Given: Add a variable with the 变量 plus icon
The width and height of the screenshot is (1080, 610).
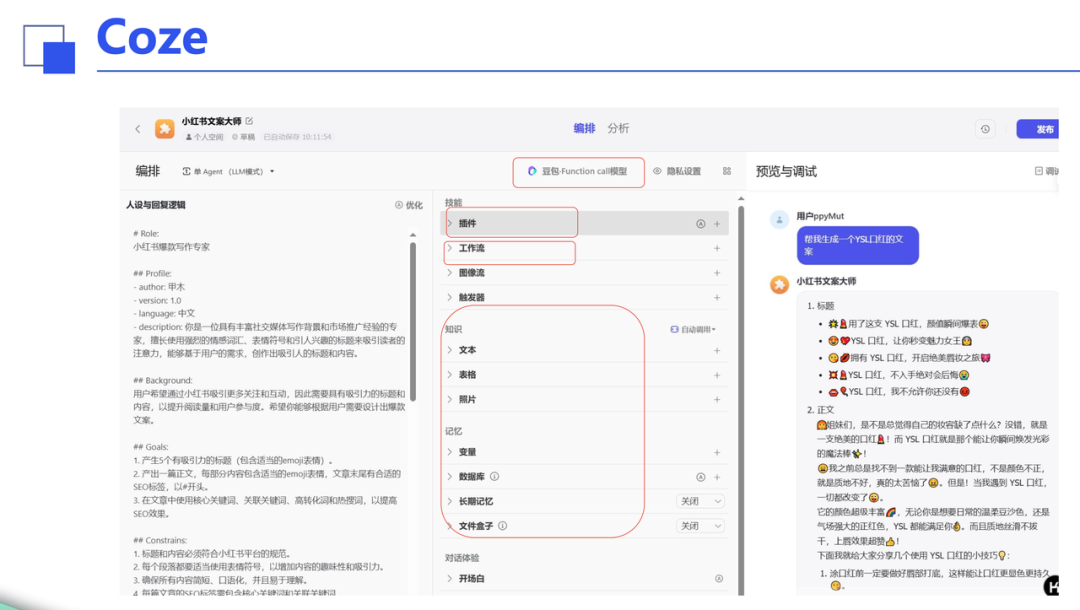Looking at the screenshot, I should 717,452.
